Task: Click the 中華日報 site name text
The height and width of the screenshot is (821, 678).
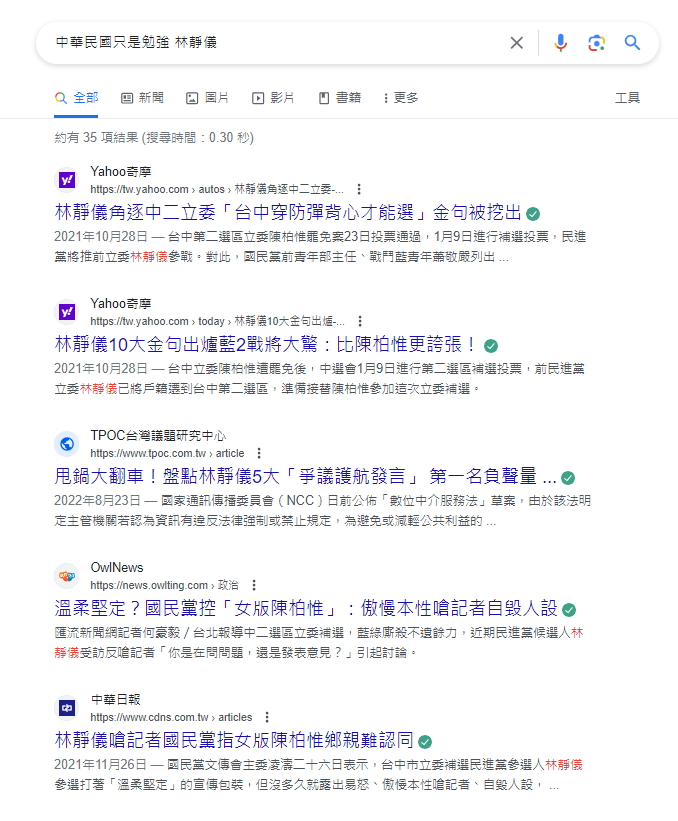Action: [x=116, y=700]
